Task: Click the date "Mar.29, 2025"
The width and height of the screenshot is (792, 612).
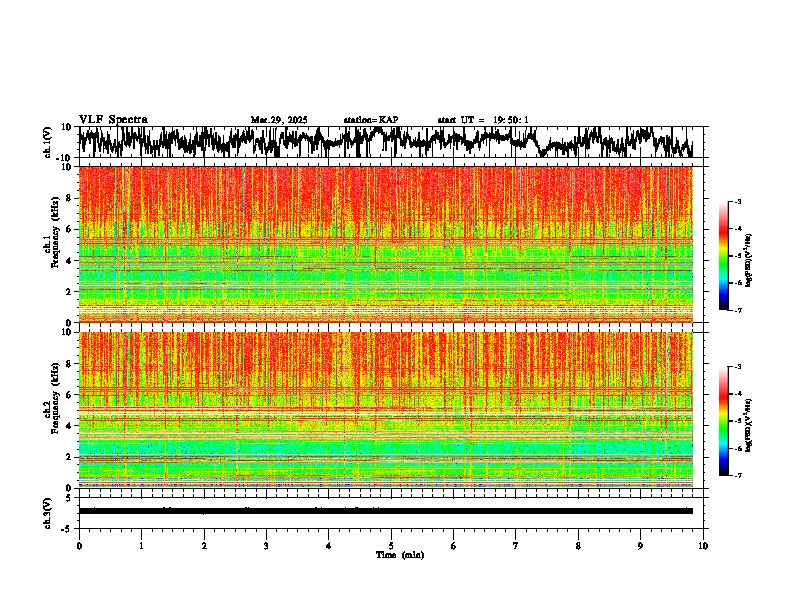Action: (279, 120)
